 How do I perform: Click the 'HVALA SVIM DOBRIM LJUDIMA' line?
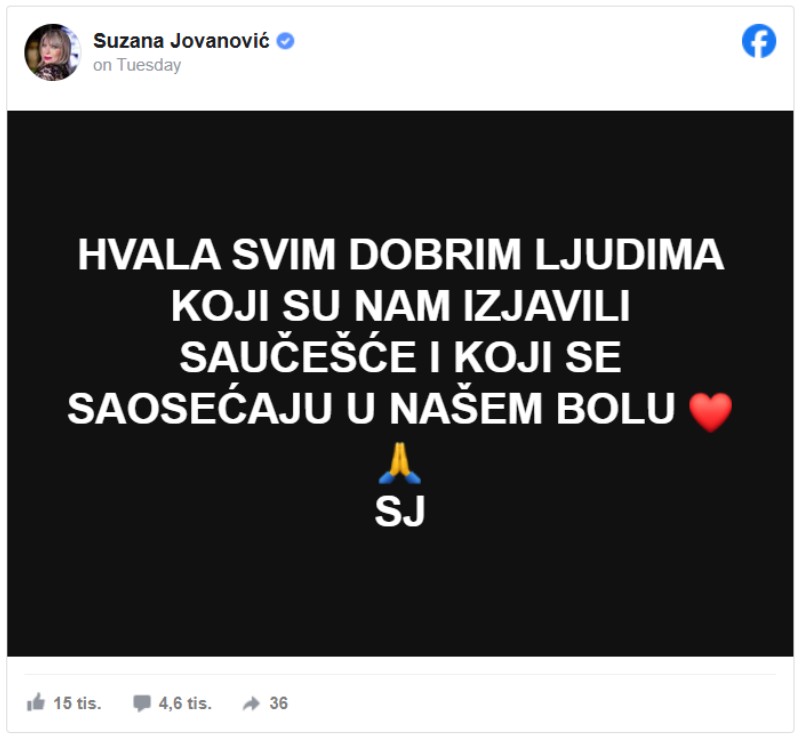click(x=400, y=254)
